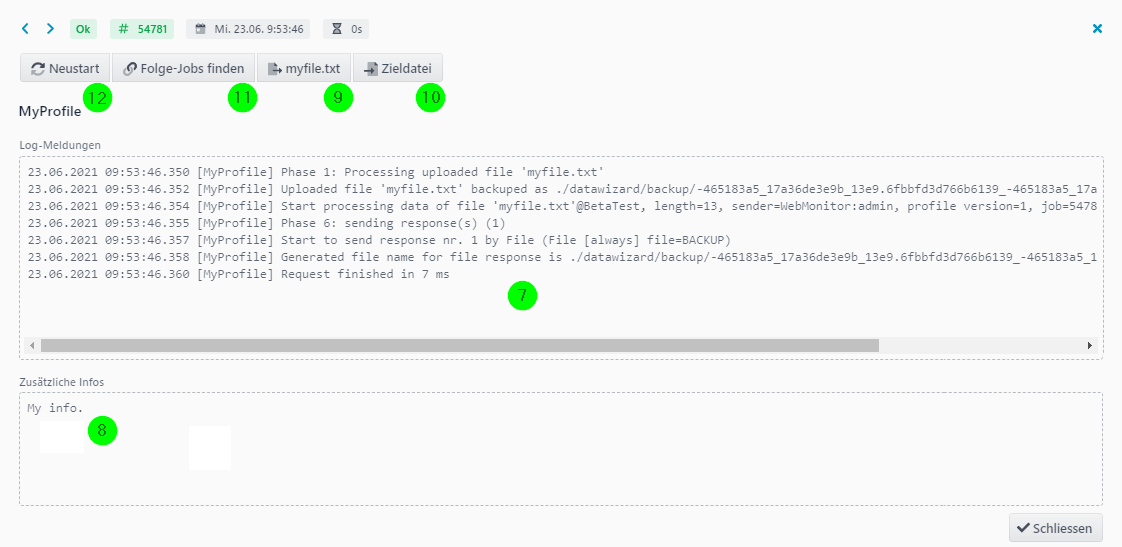Click the 'Start to send response nr. 1' log line
The image size is (1122, 547).
[x=379, y=240]
